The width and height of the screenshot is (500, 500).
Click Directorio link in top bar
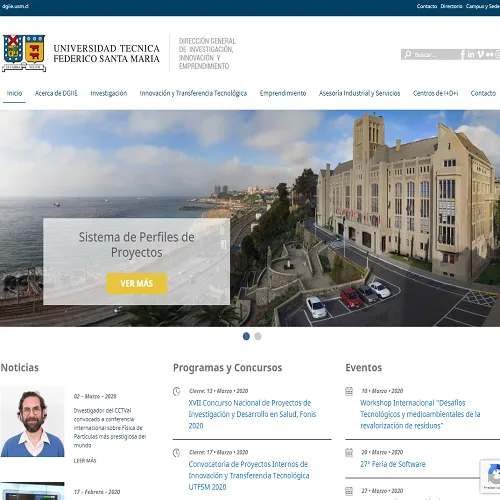(x=451, y=6)
